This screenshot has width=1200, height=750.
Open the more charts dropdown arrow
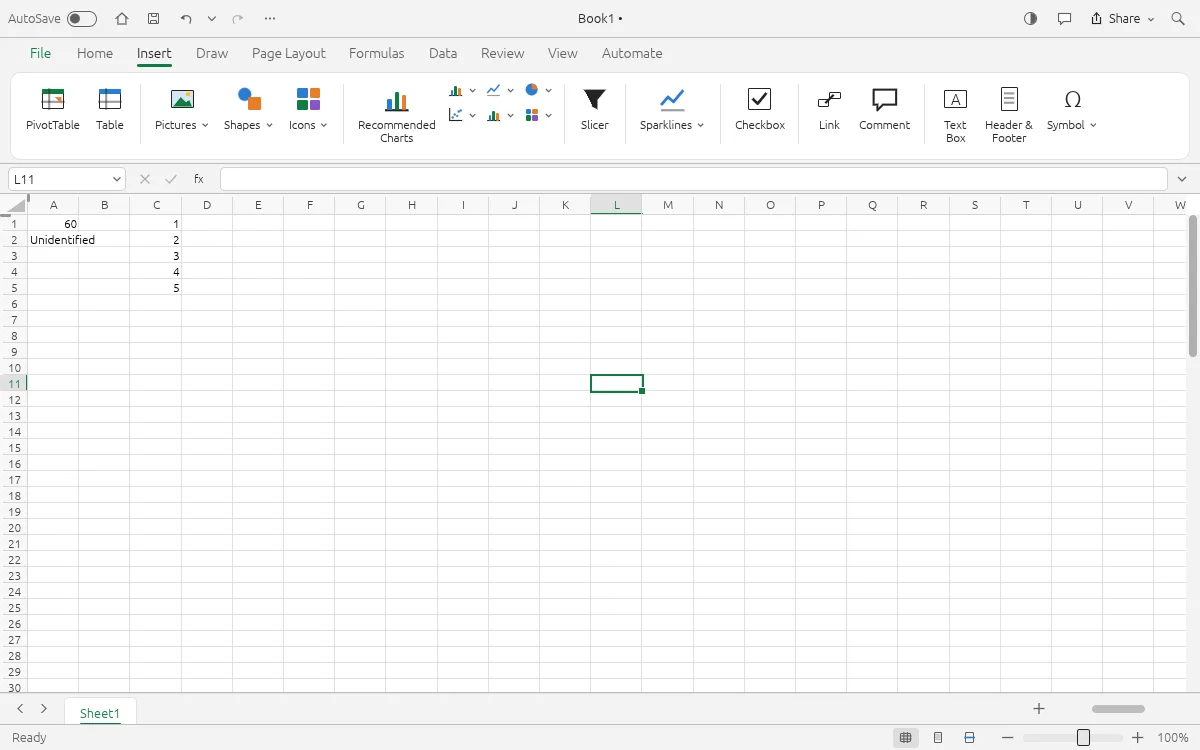pyautogui.click(x=548, y=115)
